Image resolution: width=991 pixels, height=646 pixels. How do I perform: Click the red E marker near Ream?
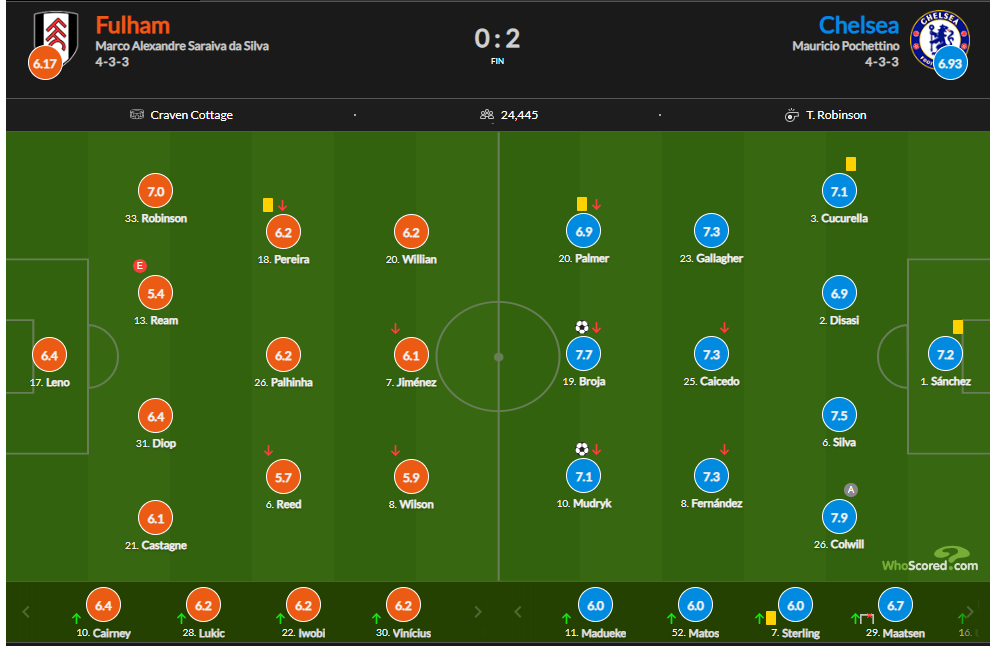click(140, 265)
